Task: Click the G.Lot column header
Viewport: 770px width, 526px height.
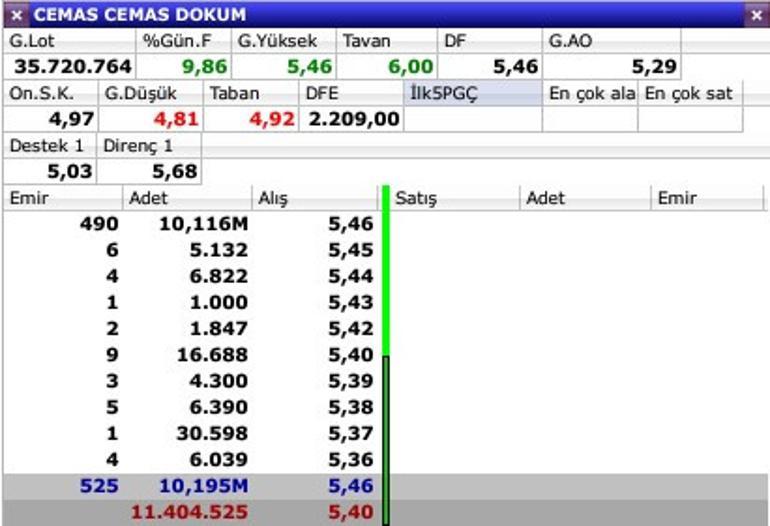Action: [70, 41]
